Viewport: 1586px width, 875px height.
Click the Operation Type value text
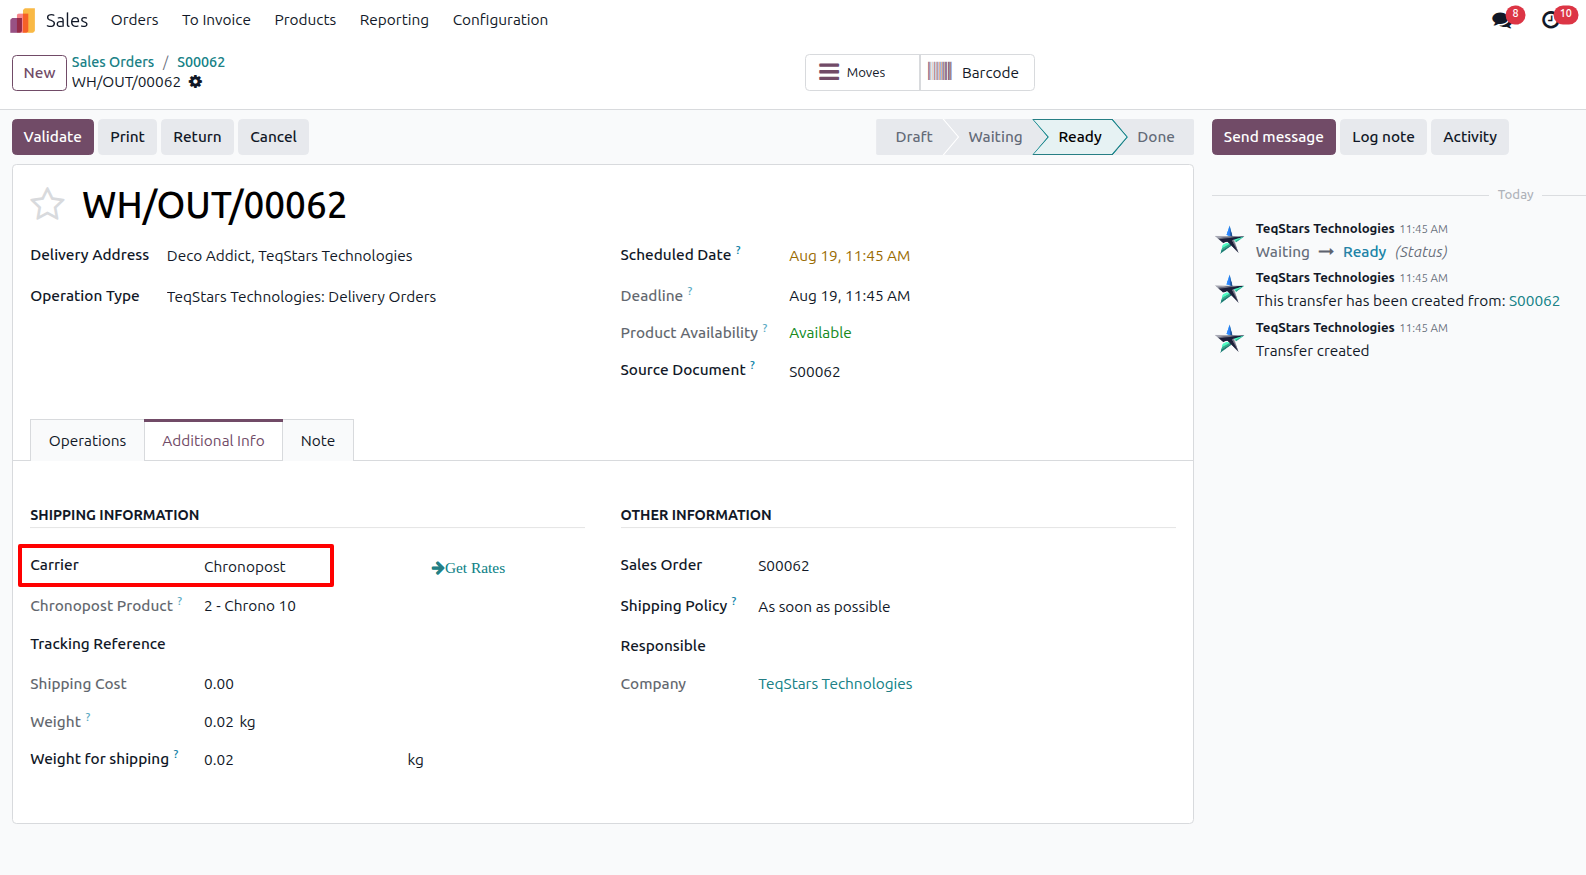click(301, 297)
